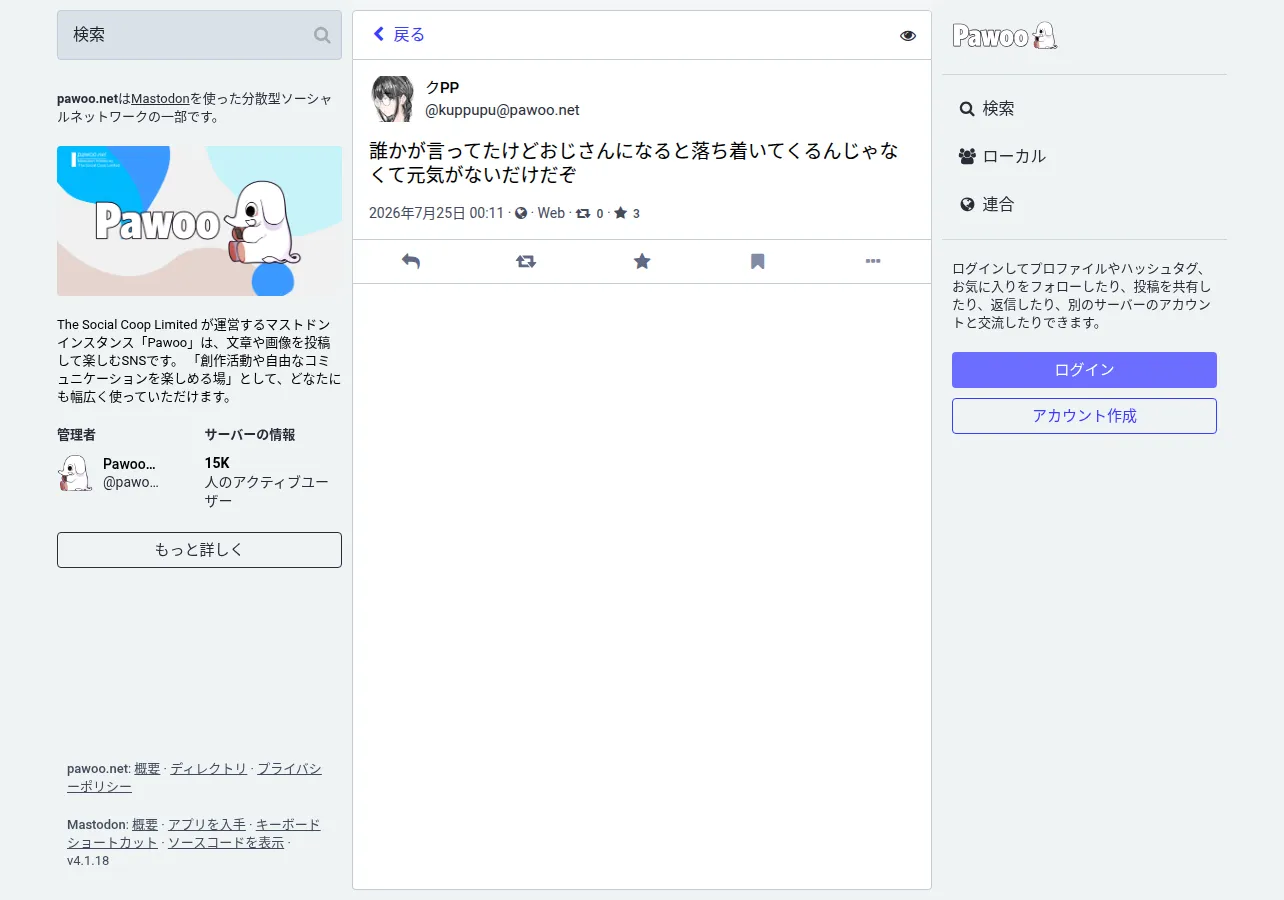Toggle the eye visibility icon in post header

coord(908,36)
